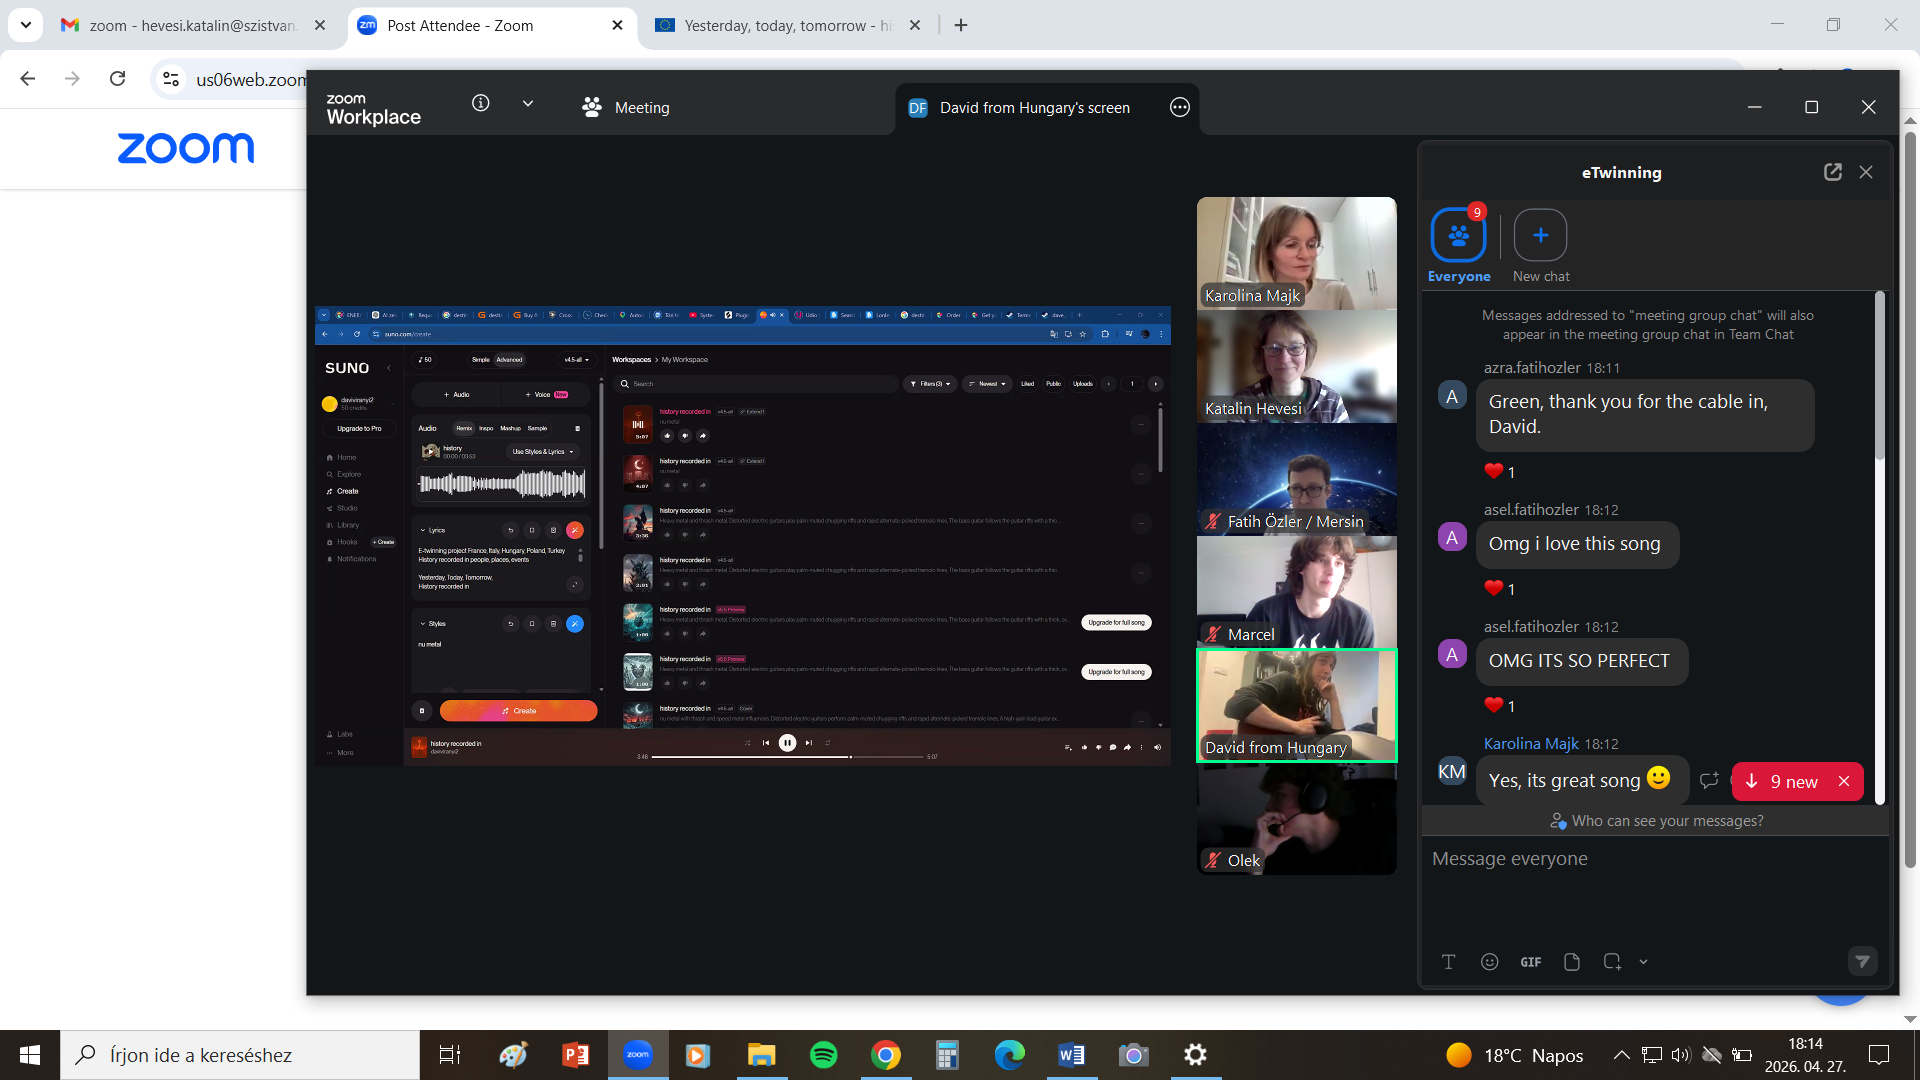Click the GIF button in chat toolbar

pyautogui.click(x=1530, y=962)
